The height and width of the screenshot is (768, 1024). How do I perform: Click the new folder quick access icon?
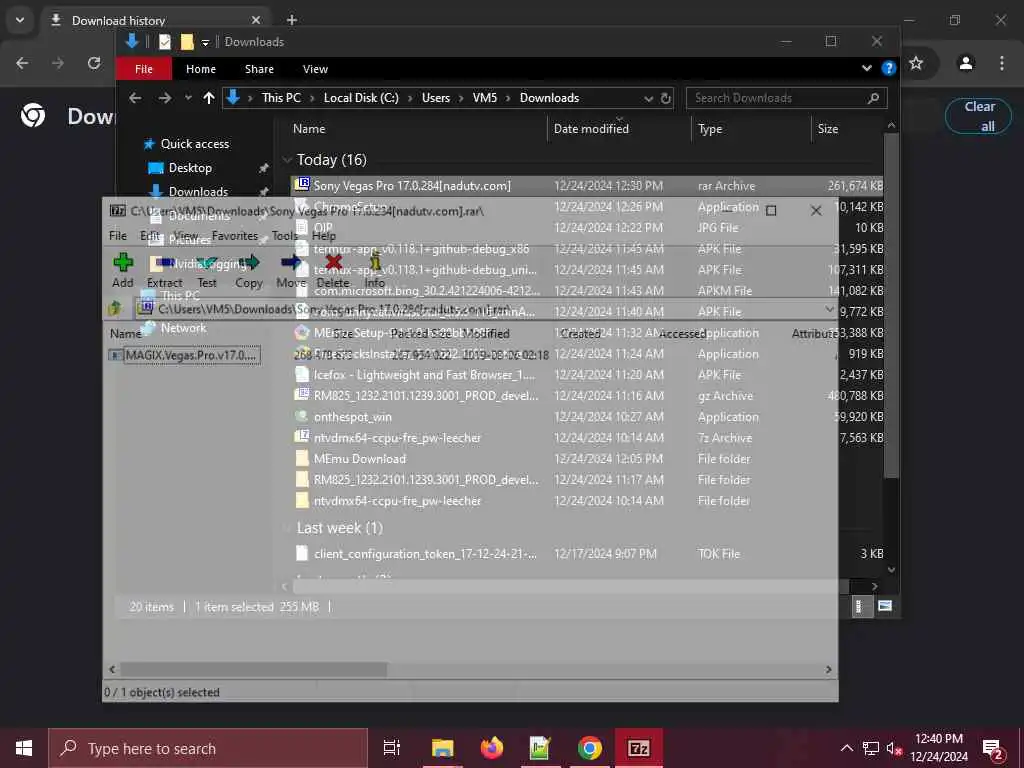(x=187, y=42)
